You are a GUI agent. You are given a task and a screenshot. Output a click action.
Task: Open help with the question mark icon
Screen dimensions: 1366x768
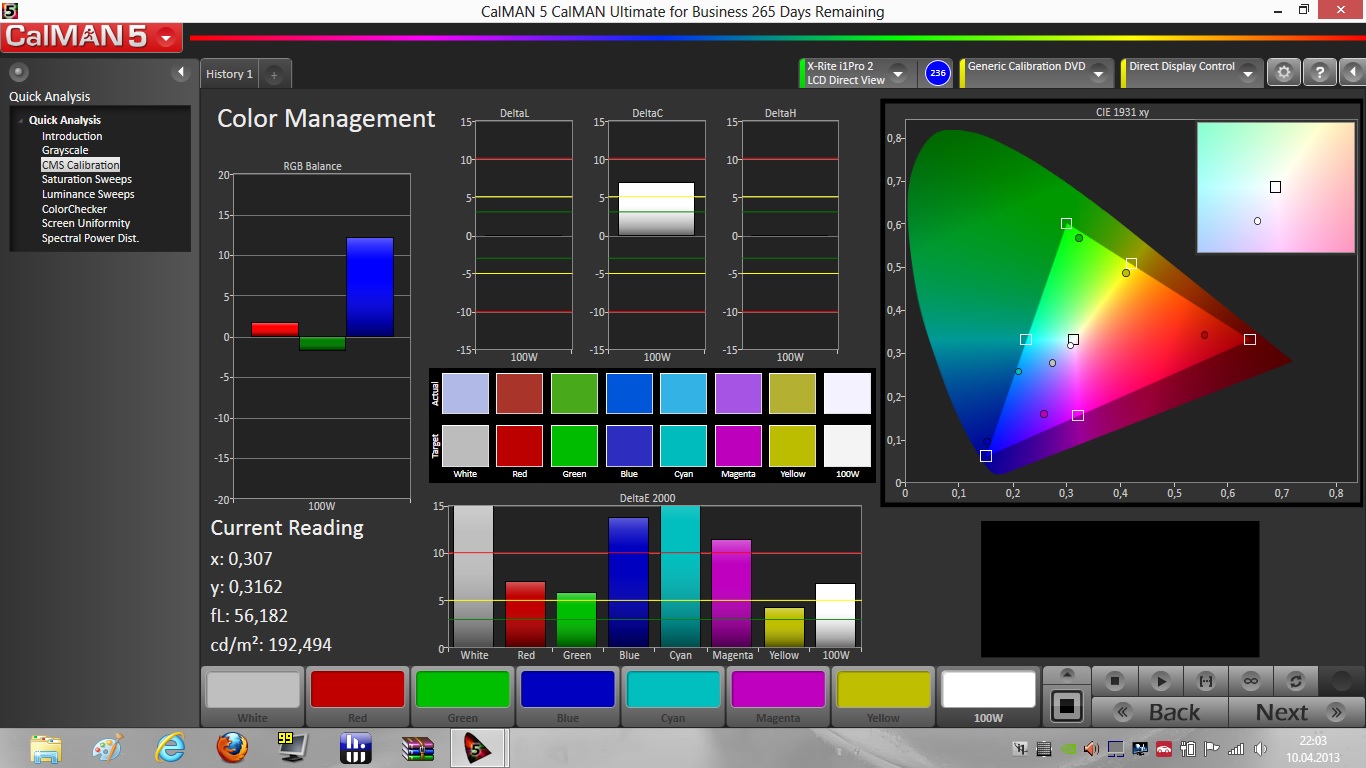(1320, 73)
